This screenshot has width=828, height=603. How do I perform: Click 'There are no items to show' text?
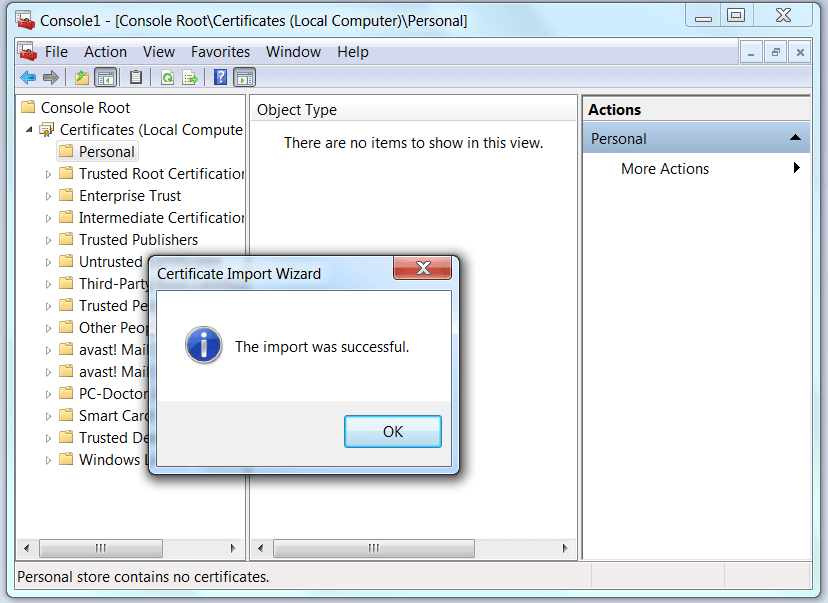pyautogui.click(x=413, y=143)
